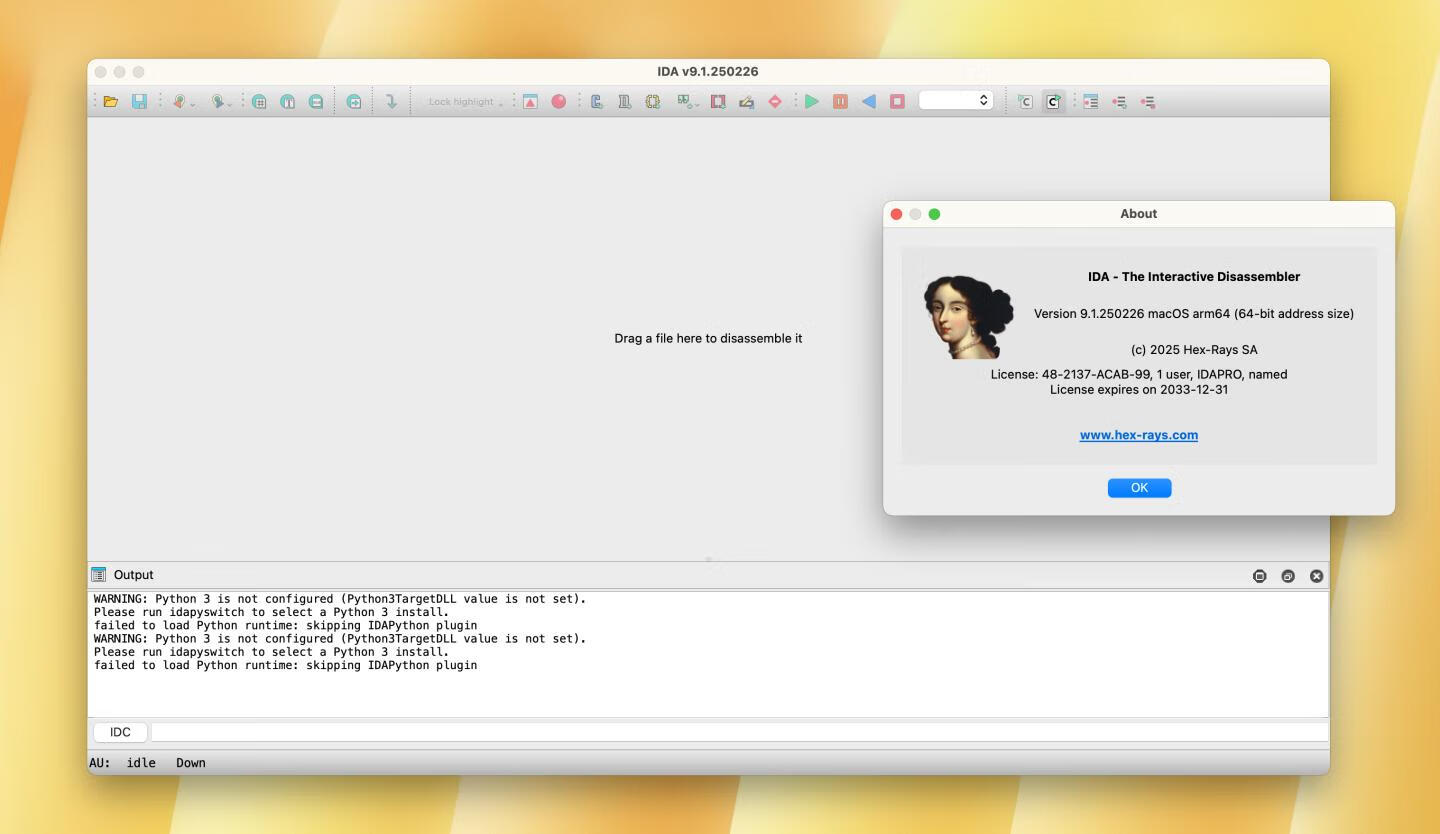Click the blue left triangle debugger icon
This screenshot has height=834, width=1440.
click(x=869, y=101)
